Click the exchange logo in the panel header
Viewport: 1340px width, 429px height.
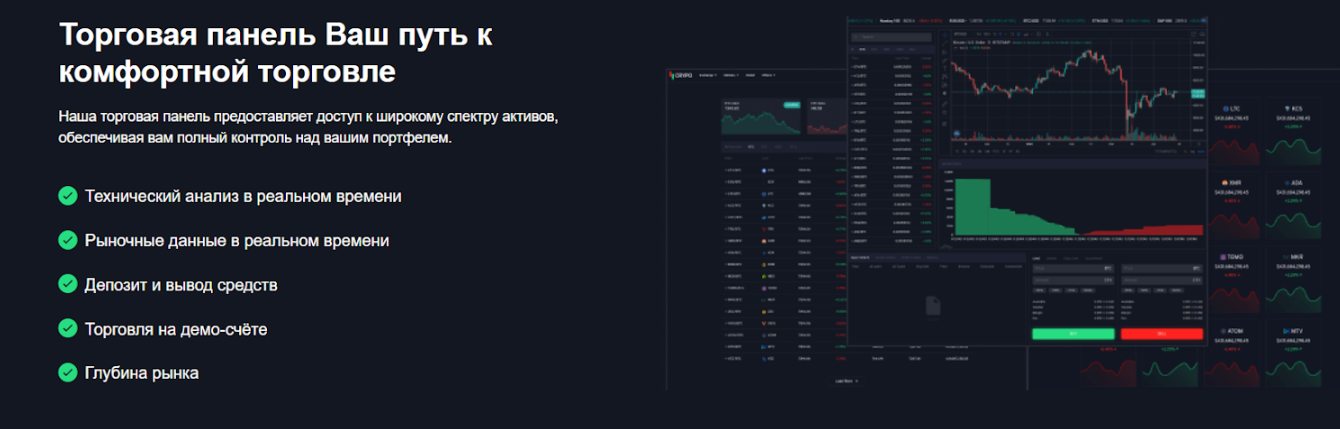coord(685,75)
